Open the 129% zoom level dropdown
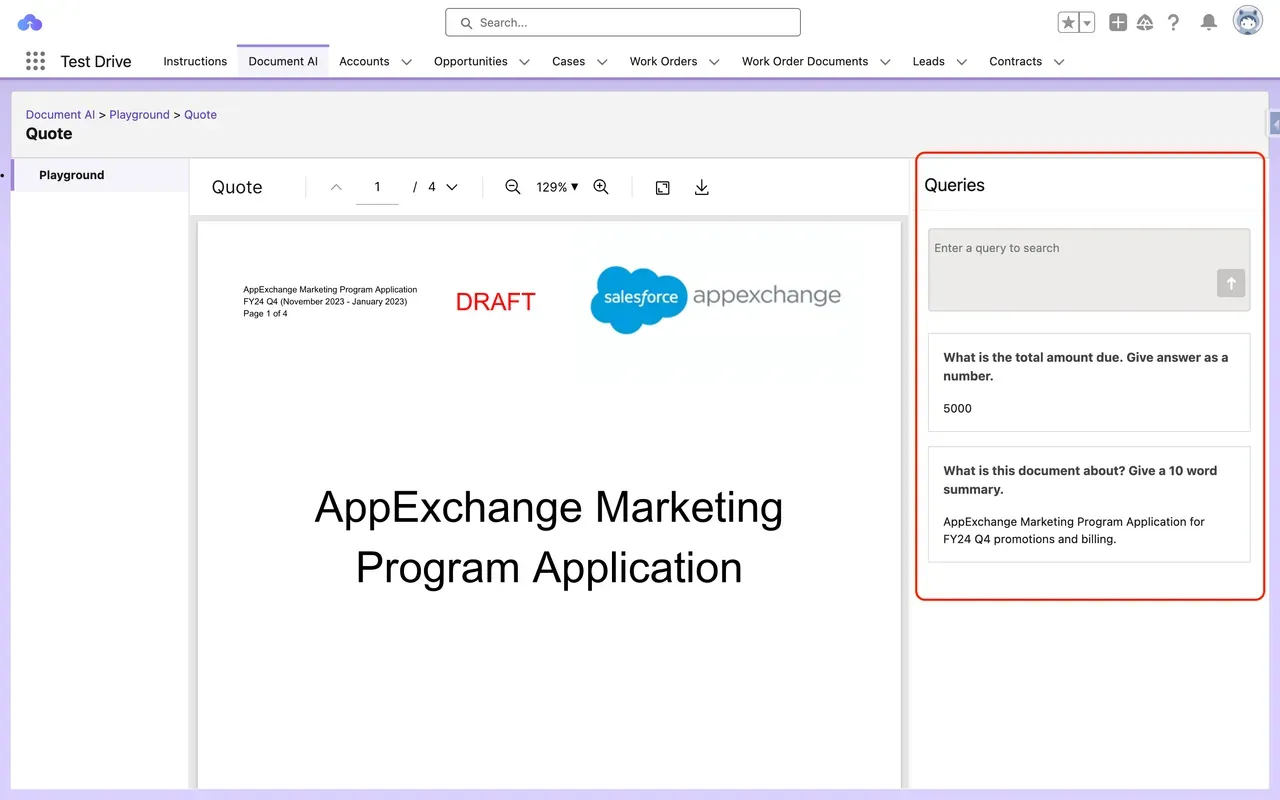Image resolution: width=1280 pixels, height=800 pixels. (557, 187)
